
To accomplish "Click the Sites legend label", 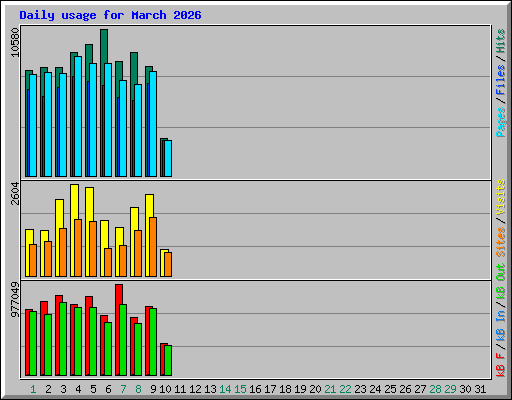I will click(x=501, y=241).
